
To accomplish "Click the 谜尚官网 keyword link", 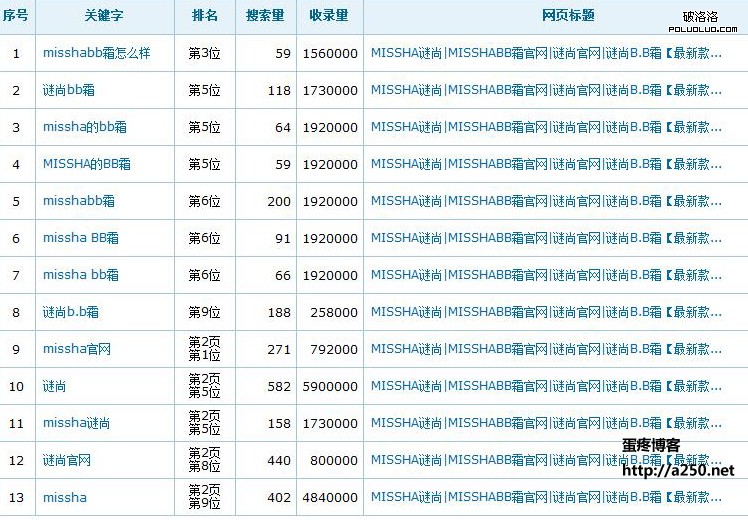I will tap(67, 460).
